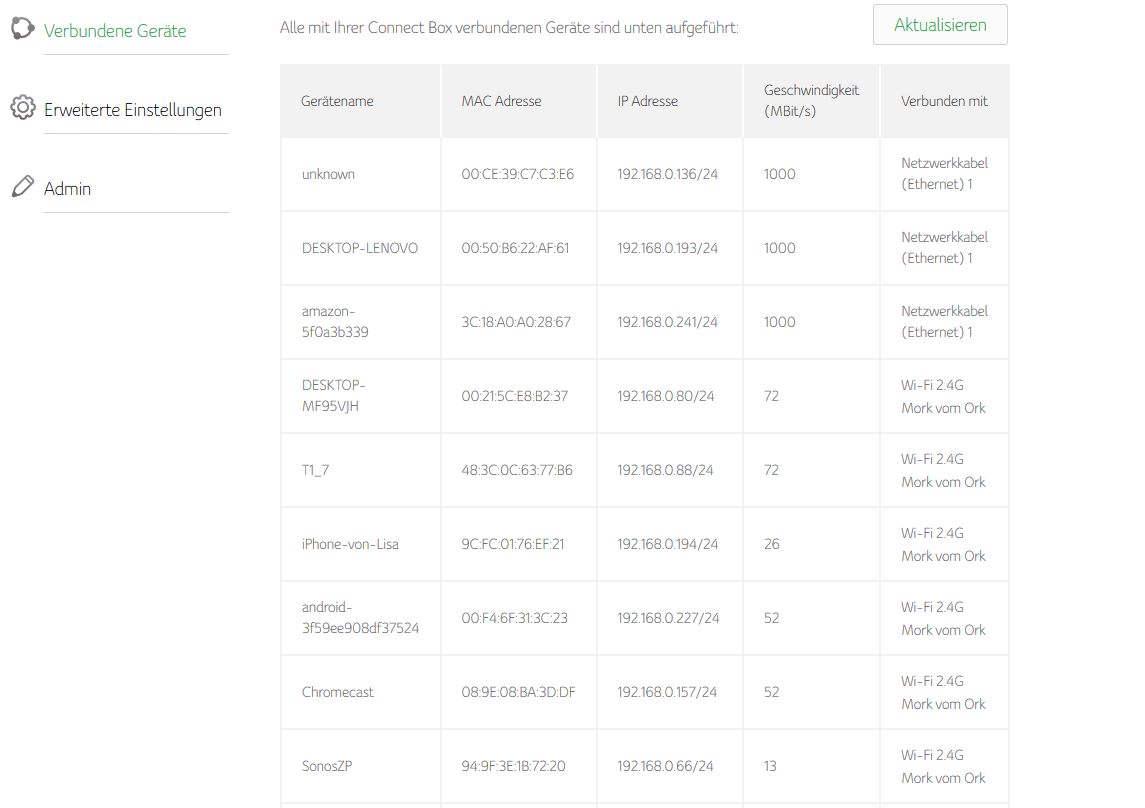Image resolution: width=1145 pixels, height=808 pixels.
Task: Select the Chromecast device name
Action: (x=338, y=692)
